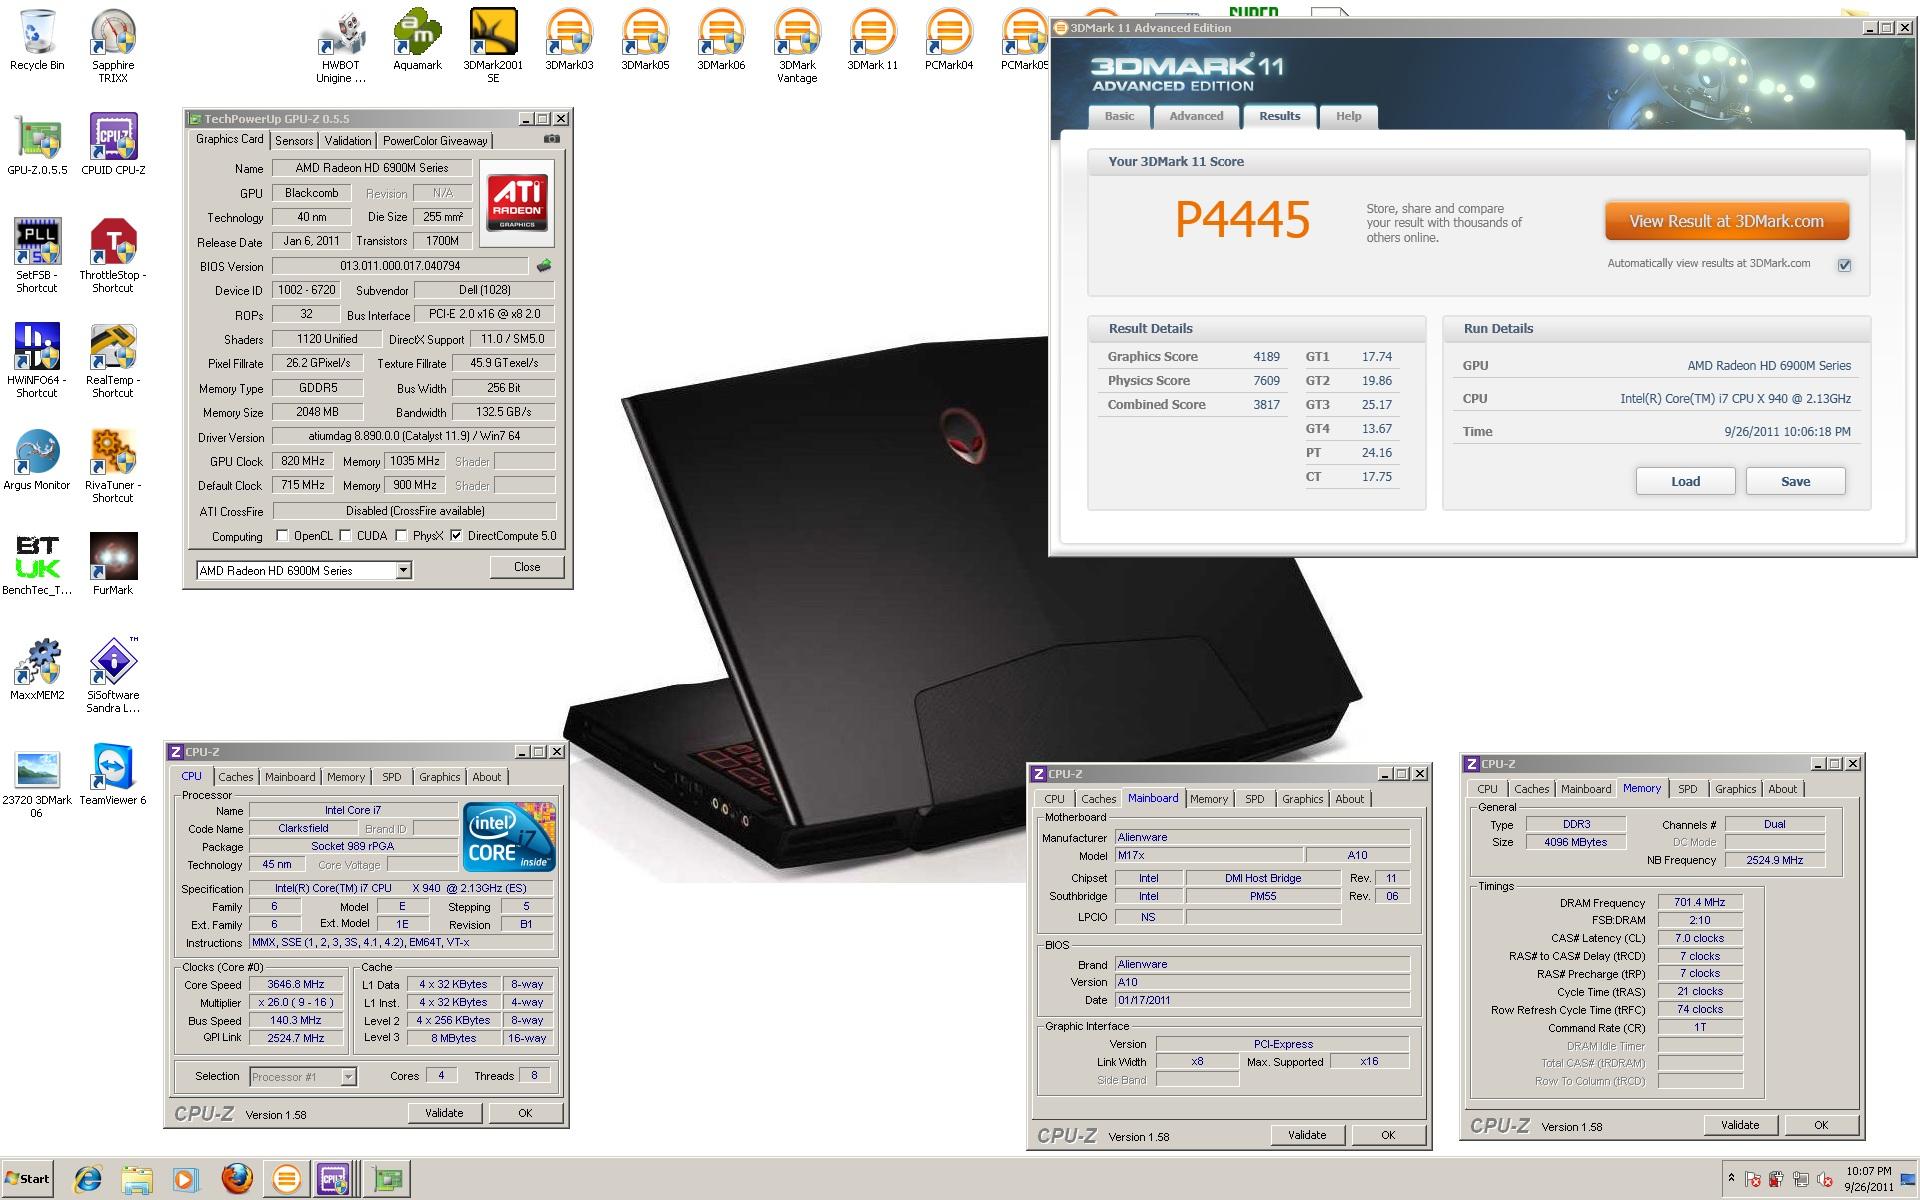Launch the Aquamark desktop shortcut
Image resolution: width=1920 pixels, height=1200 pixels.
417,40
